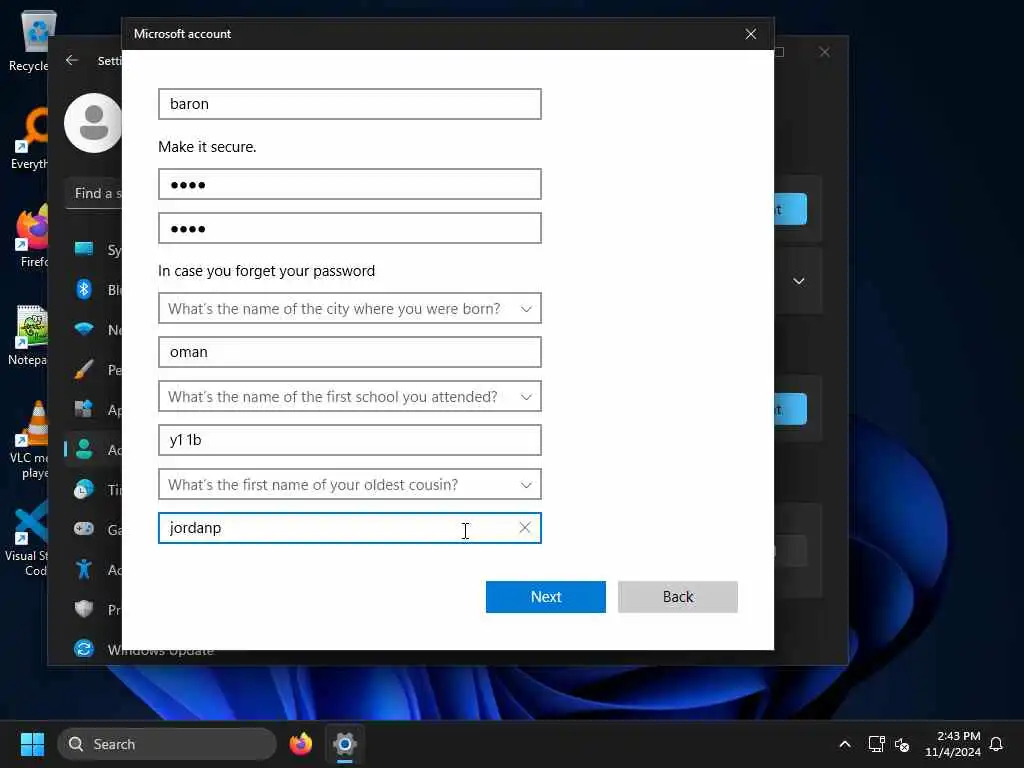Clear the jordanp answer with the X icon
Image resolution: width=1024 pixels, height=768 pixels.
point(524,528)
